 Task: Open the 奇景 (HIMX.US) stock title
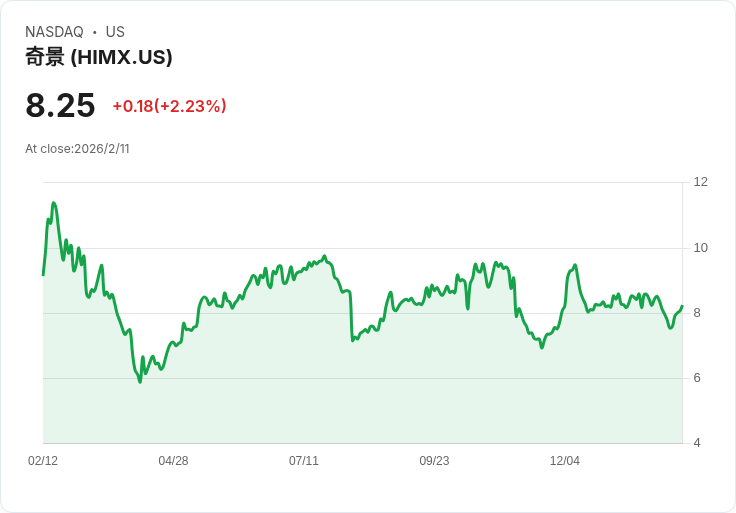(x=99, y=57)
